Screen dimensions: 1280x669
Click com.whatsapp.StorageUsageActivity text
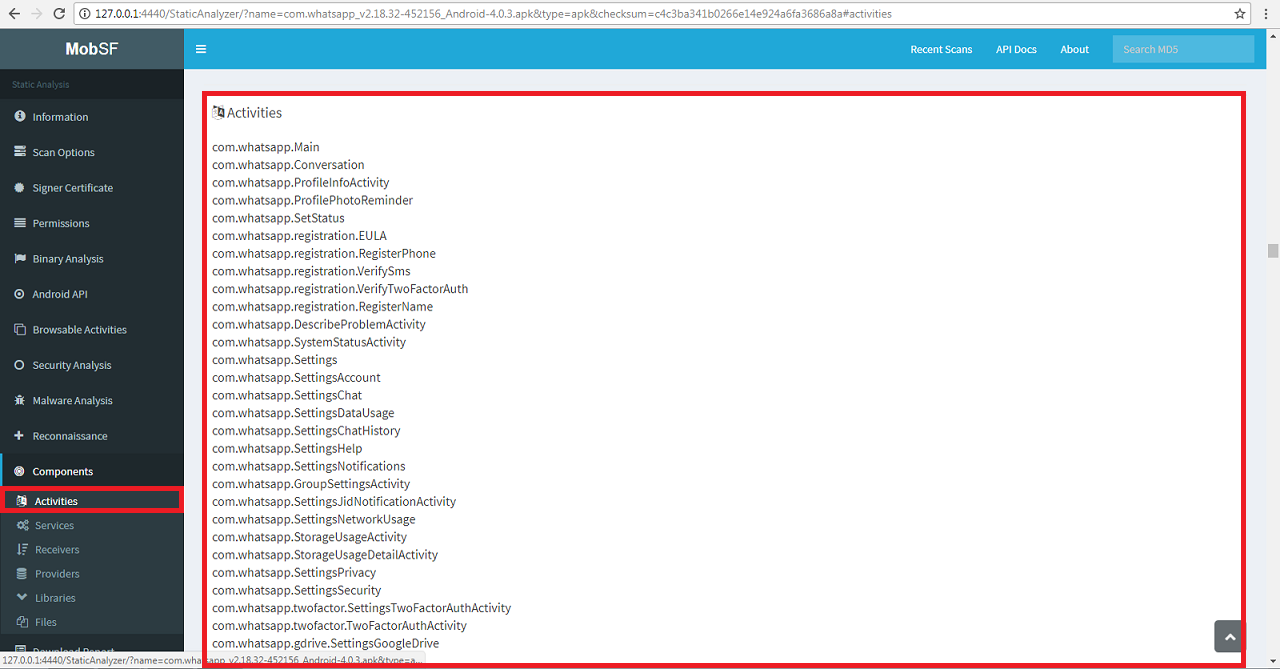[309, 537]
